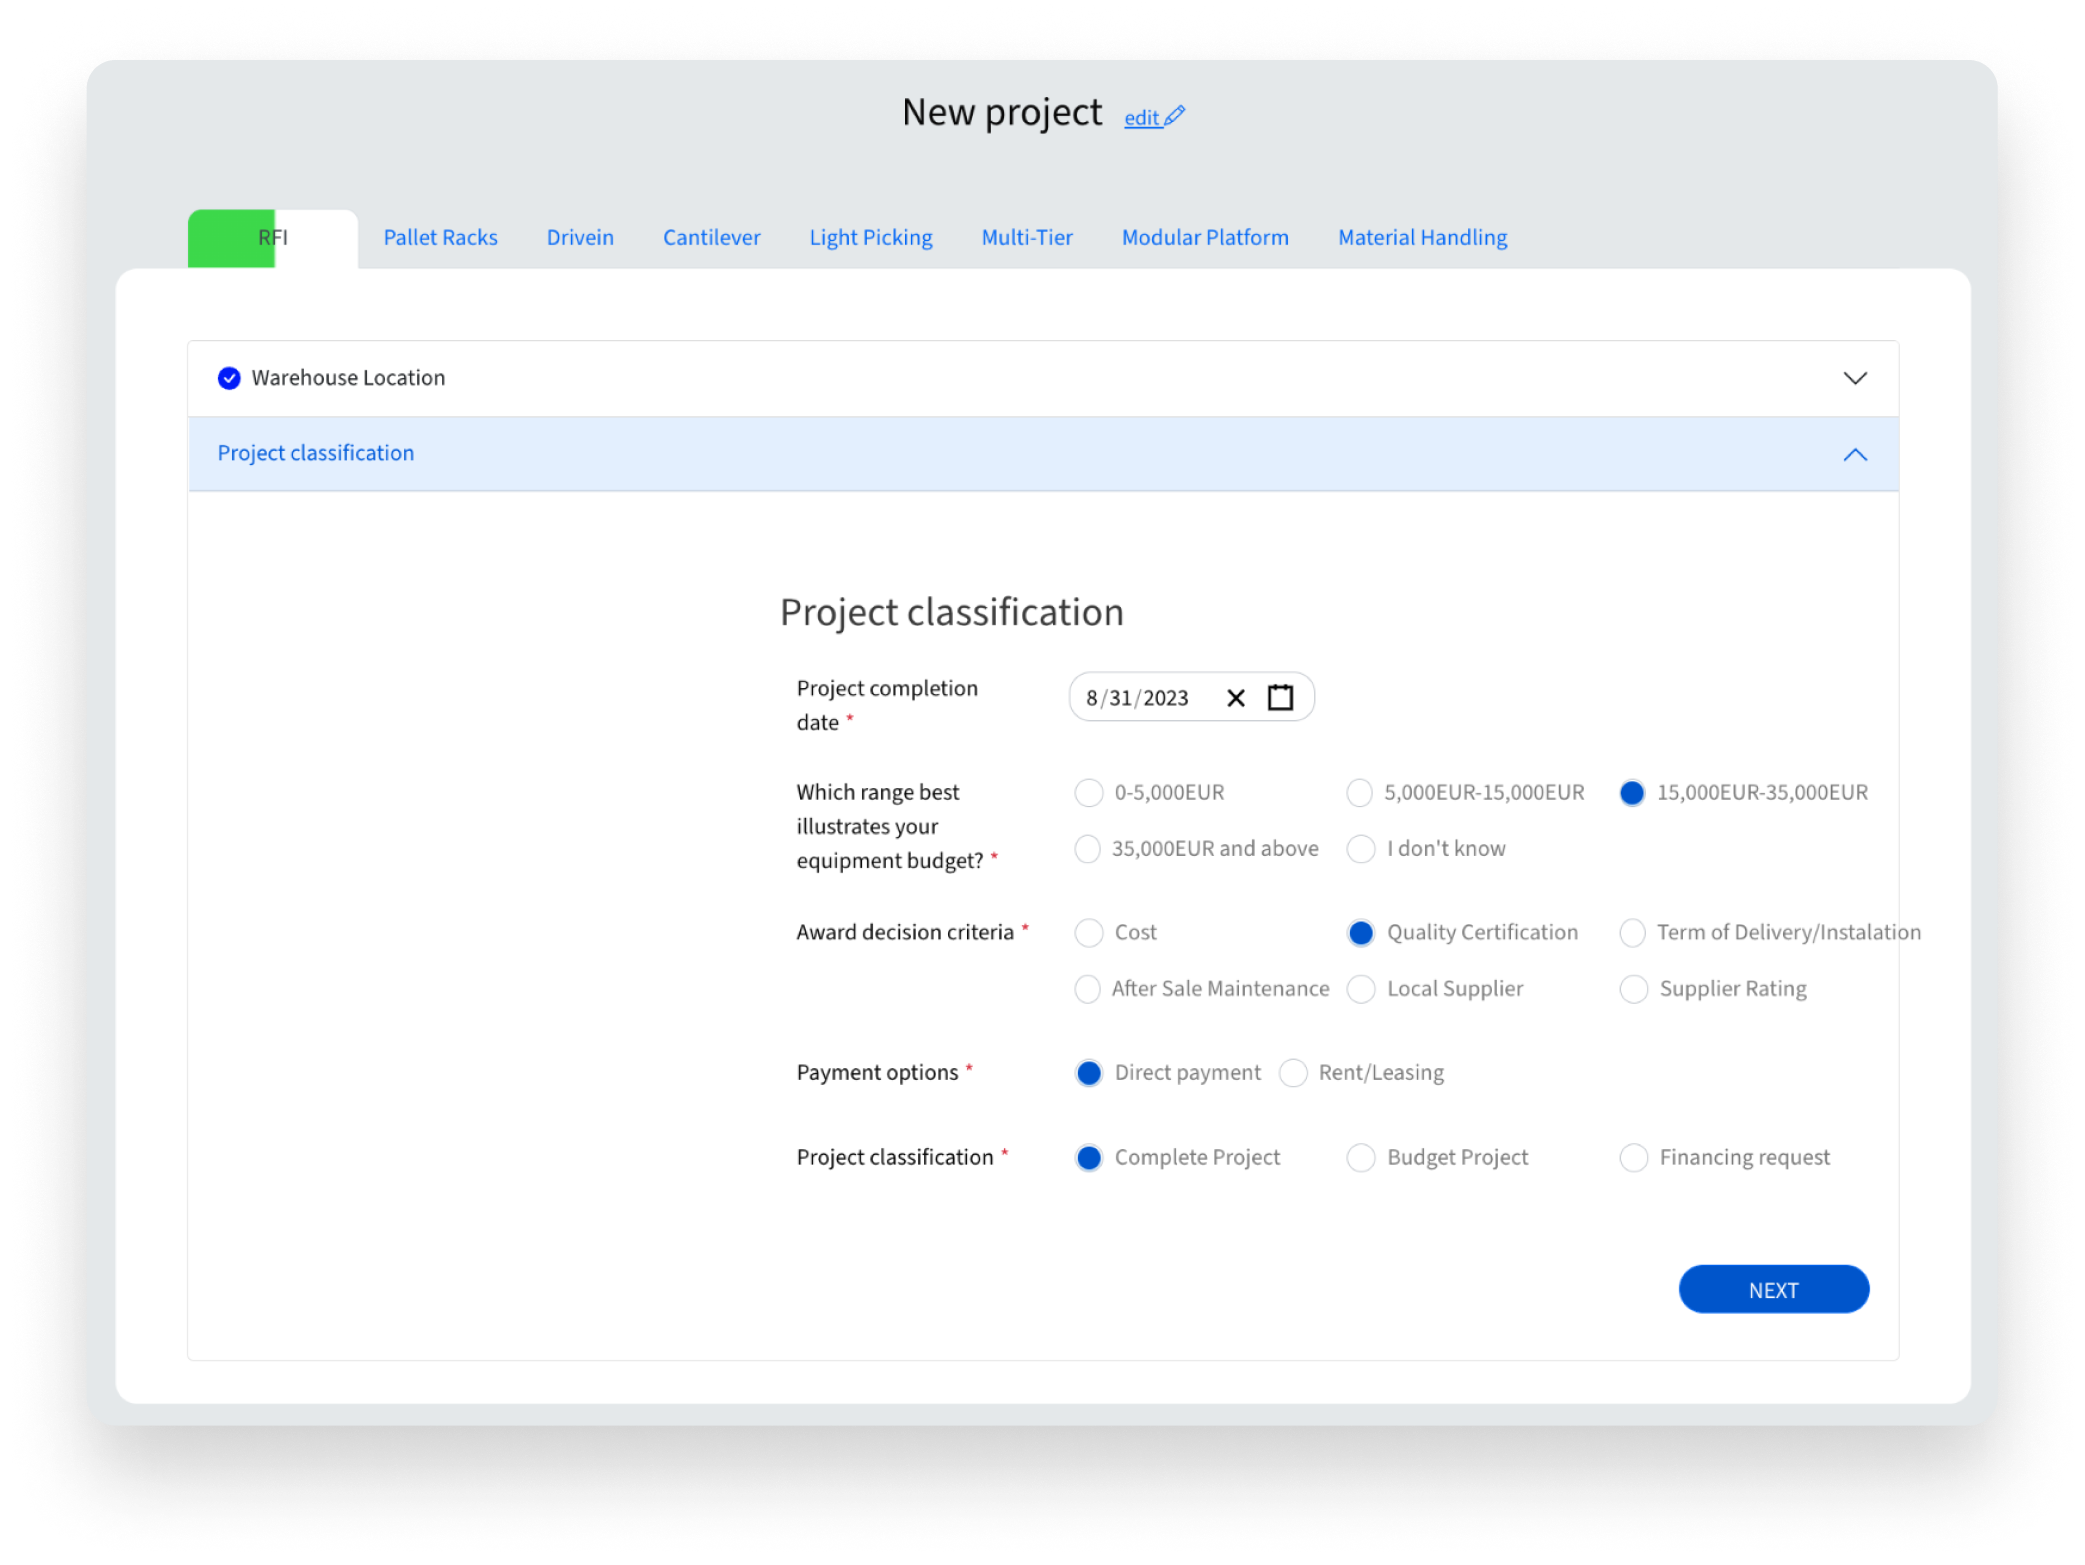Click the pencil edit icon beside New project
This screenshot has width=2085, height=1565.
(x=1175, y=116)
